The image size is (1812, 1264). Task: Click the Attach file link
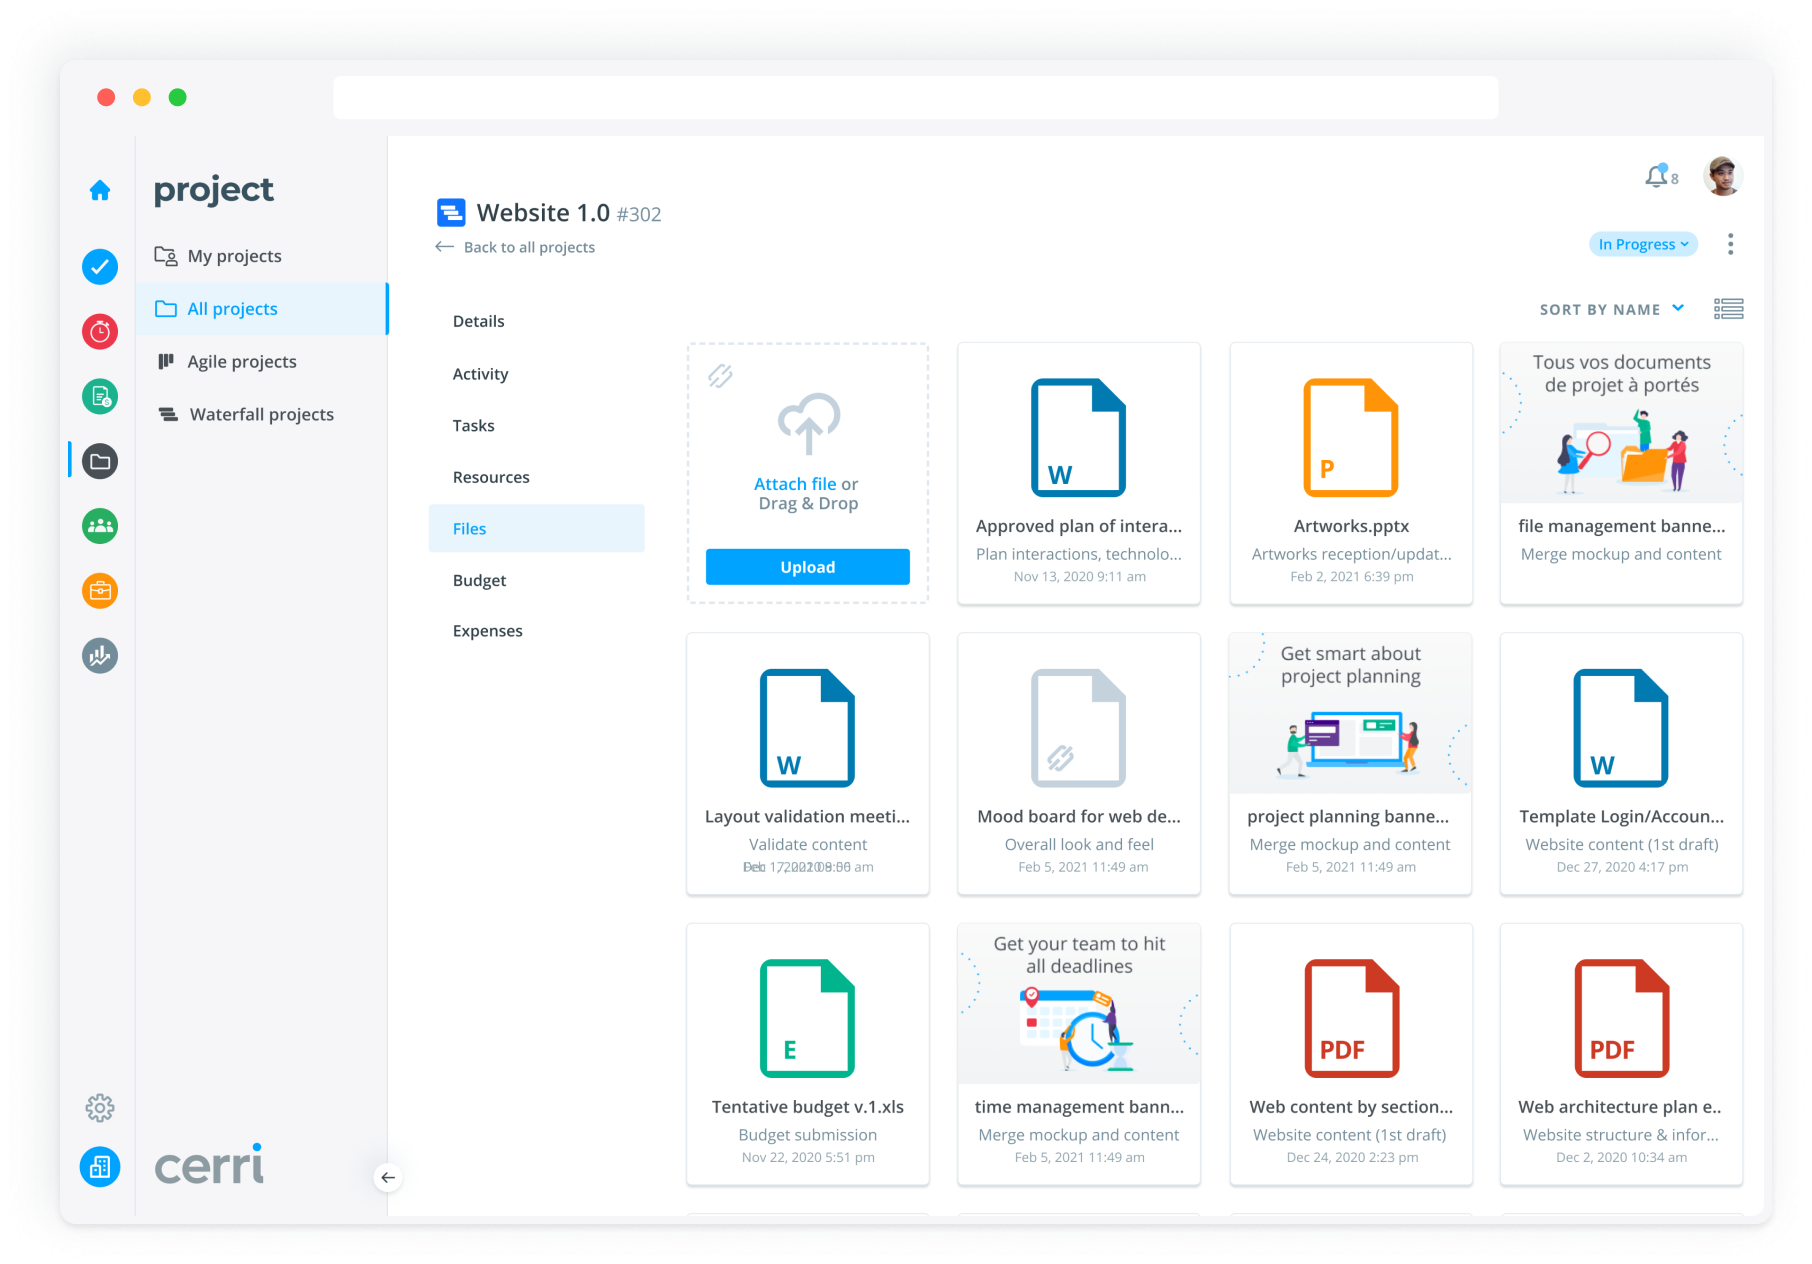[x=794, y=484]
